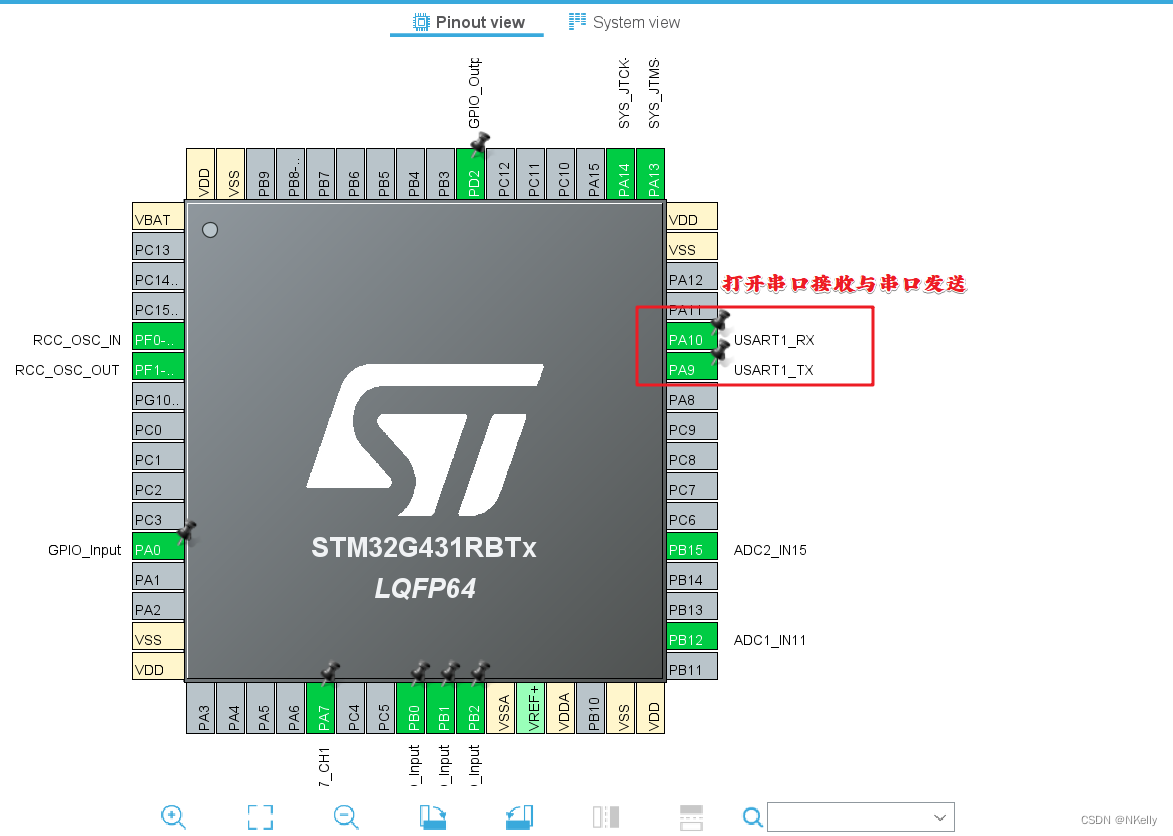Select pin PA13 (SYS_JTMS)
The height and width of the screenshot is (836, 1173).
651,174
